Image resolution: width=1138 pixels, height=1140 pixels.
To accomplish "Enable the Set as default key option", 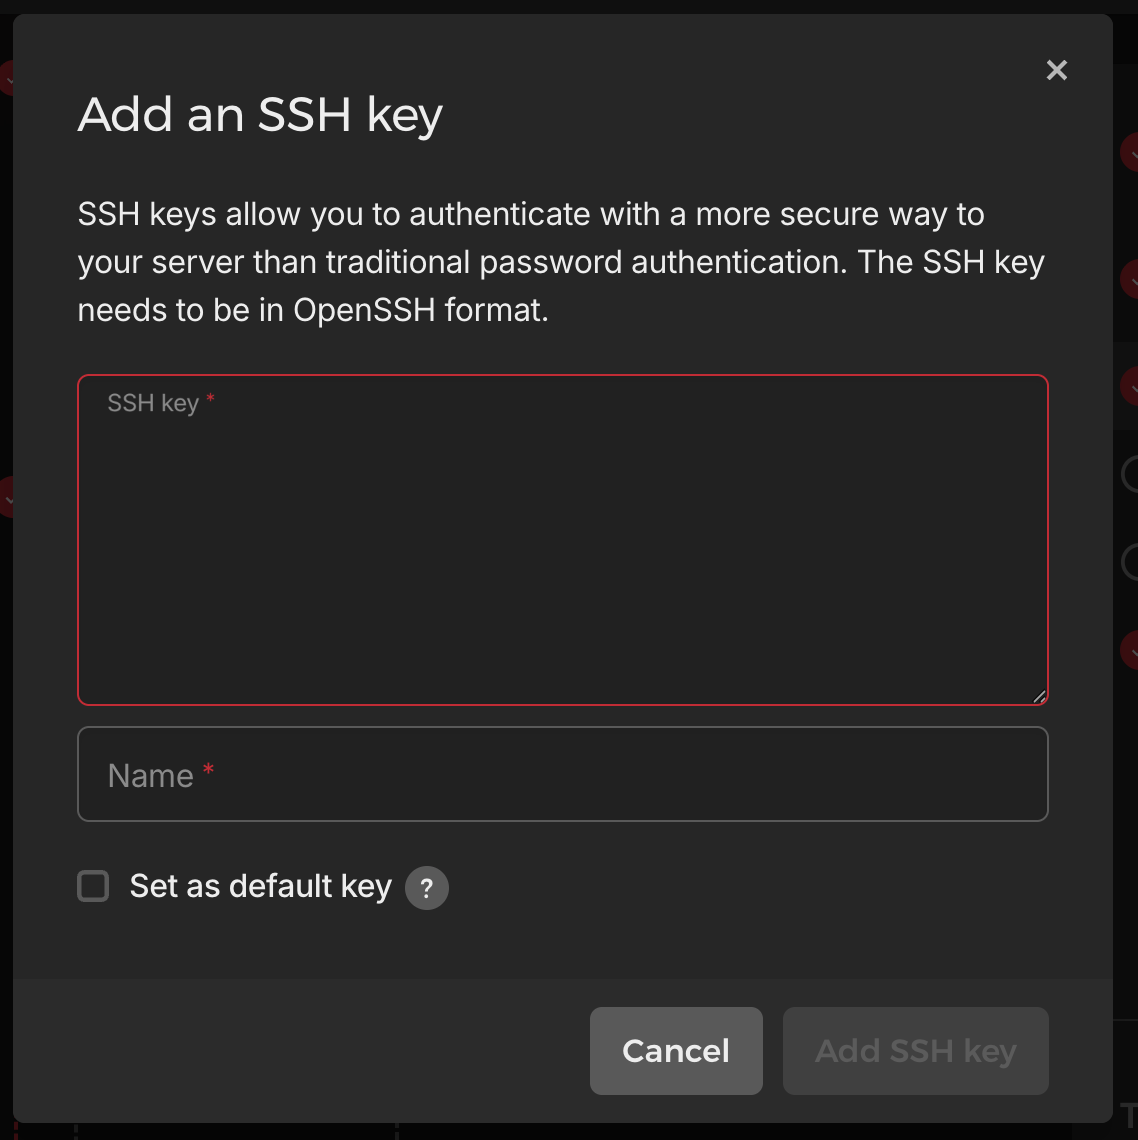I will (x=92, y=885).
